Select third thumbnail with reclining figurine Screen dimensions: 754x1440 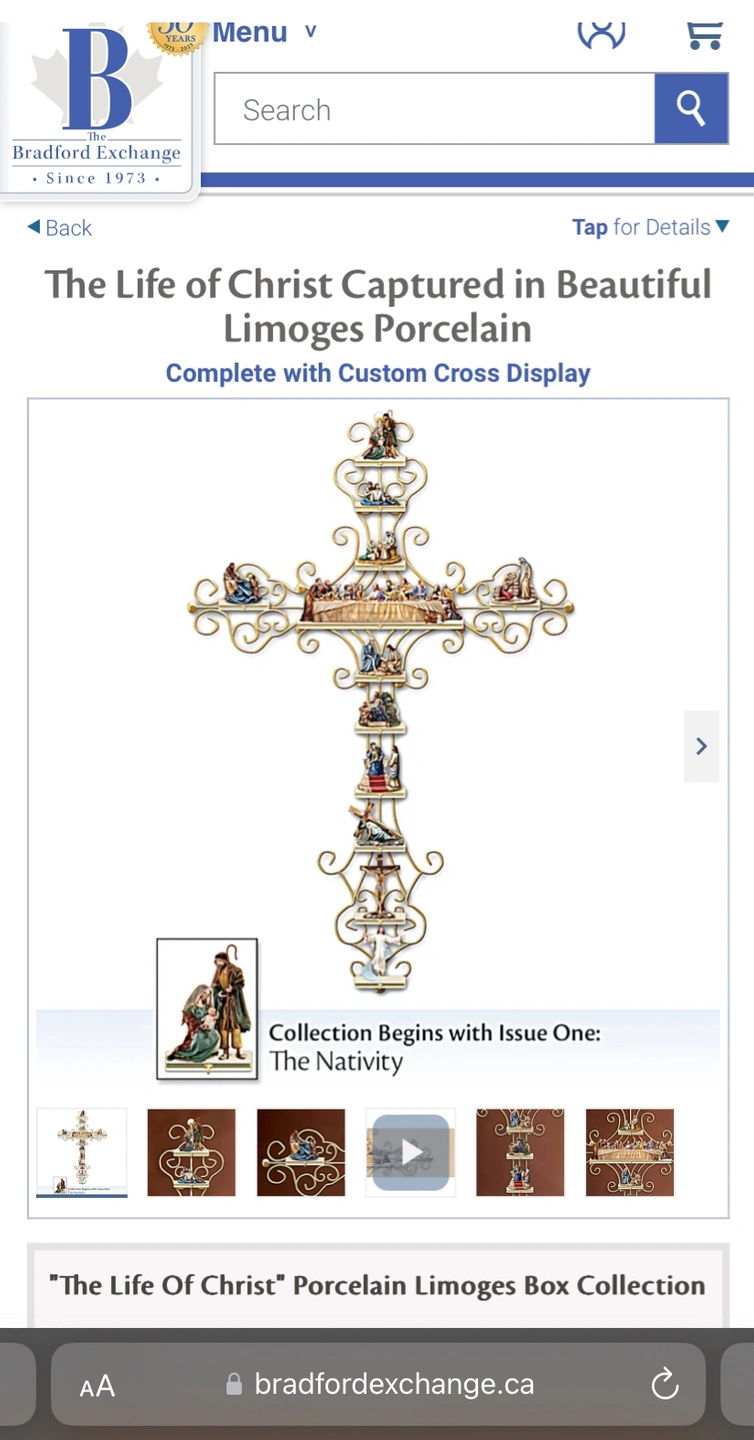301,1152
